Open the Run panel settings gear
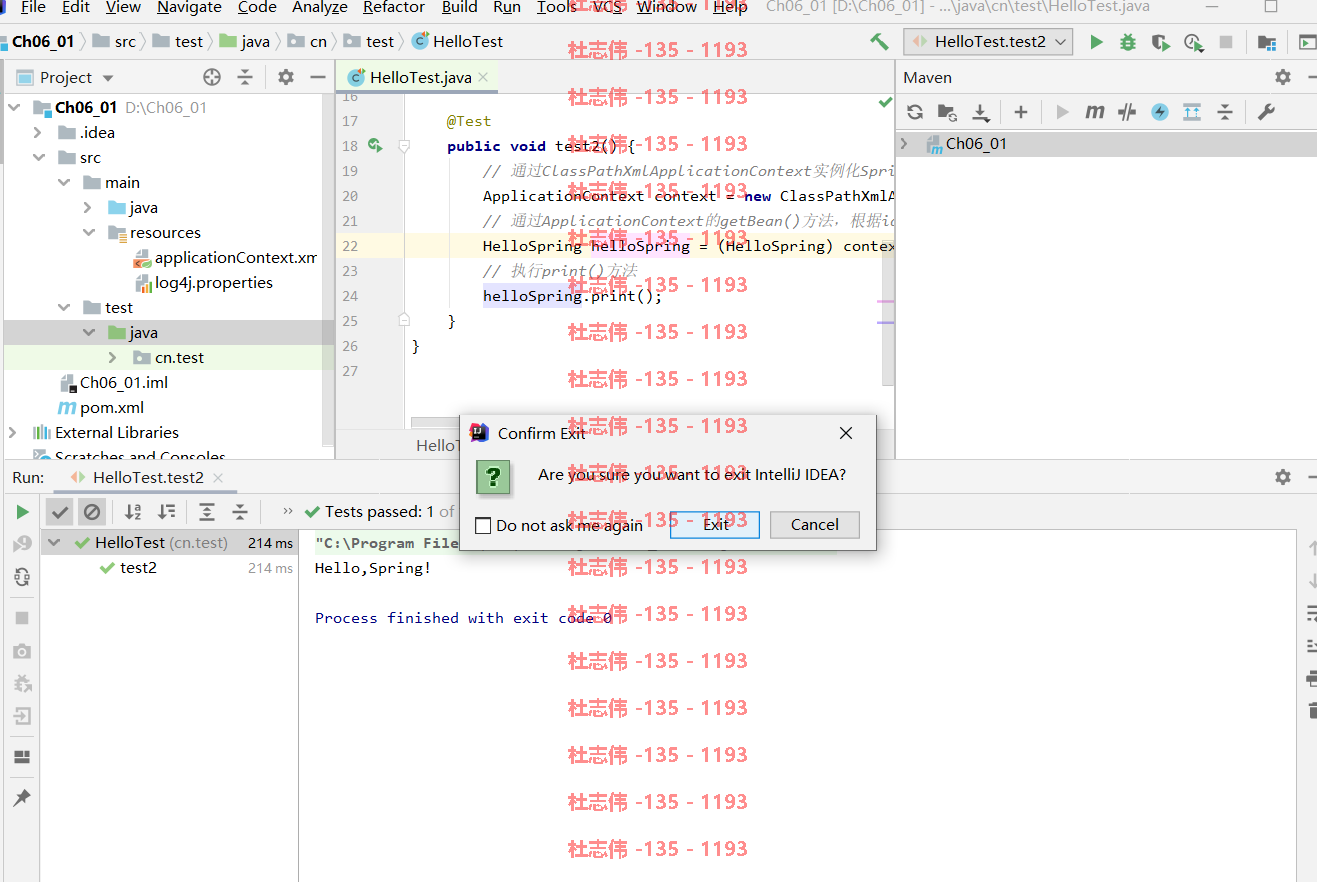Viewport: 1317px width, 882px height. 1283,477
